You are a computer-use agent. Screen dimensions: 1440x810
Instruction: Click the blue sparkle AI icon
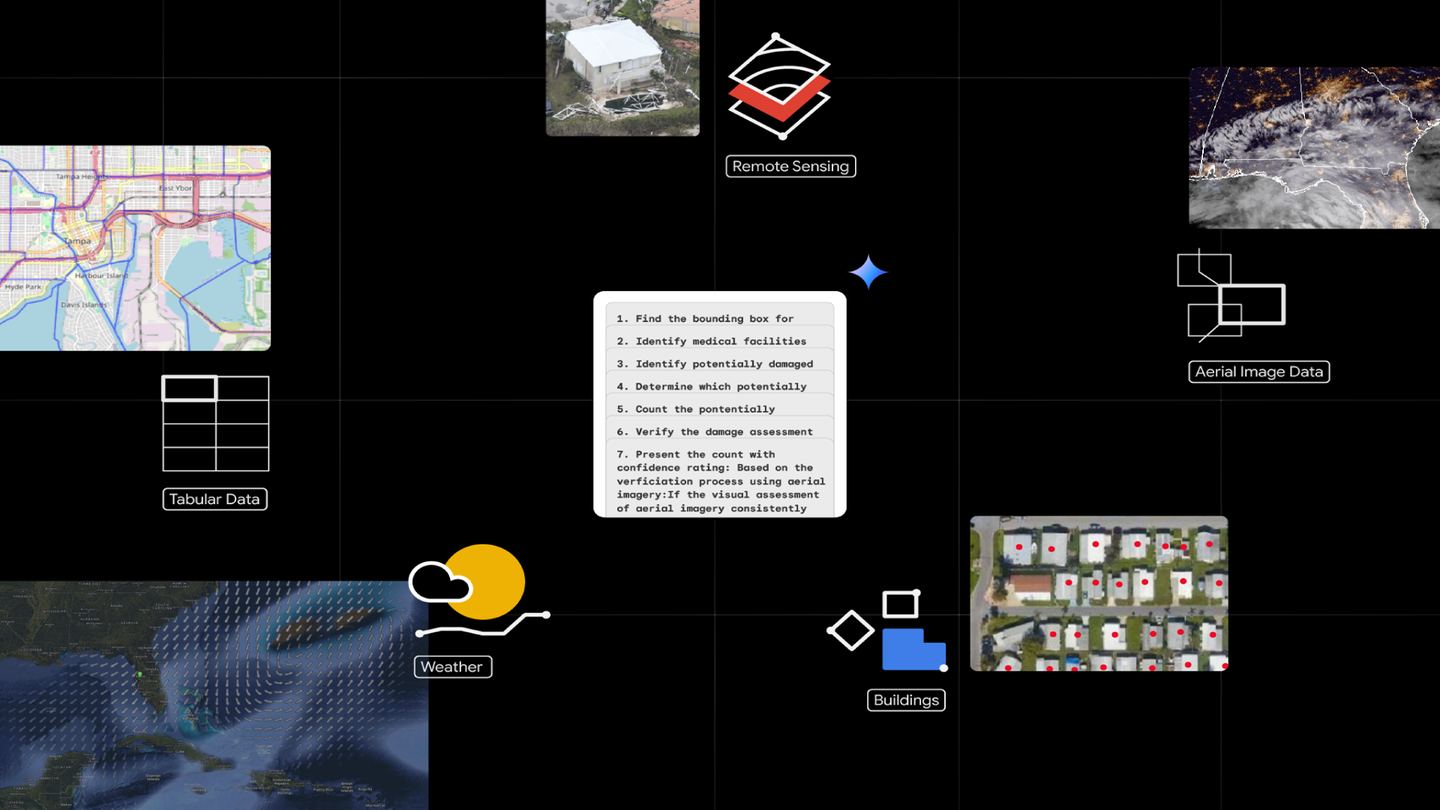click(x=868, y=271)
